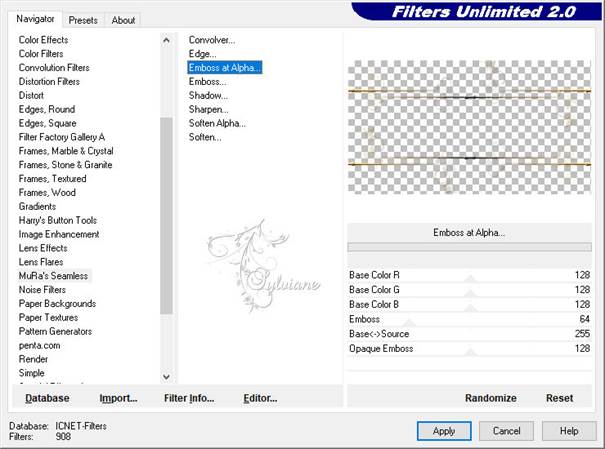Randomize the filter settings
The image size is (605, 449).
pyautogui.click(x=491, y=398)
